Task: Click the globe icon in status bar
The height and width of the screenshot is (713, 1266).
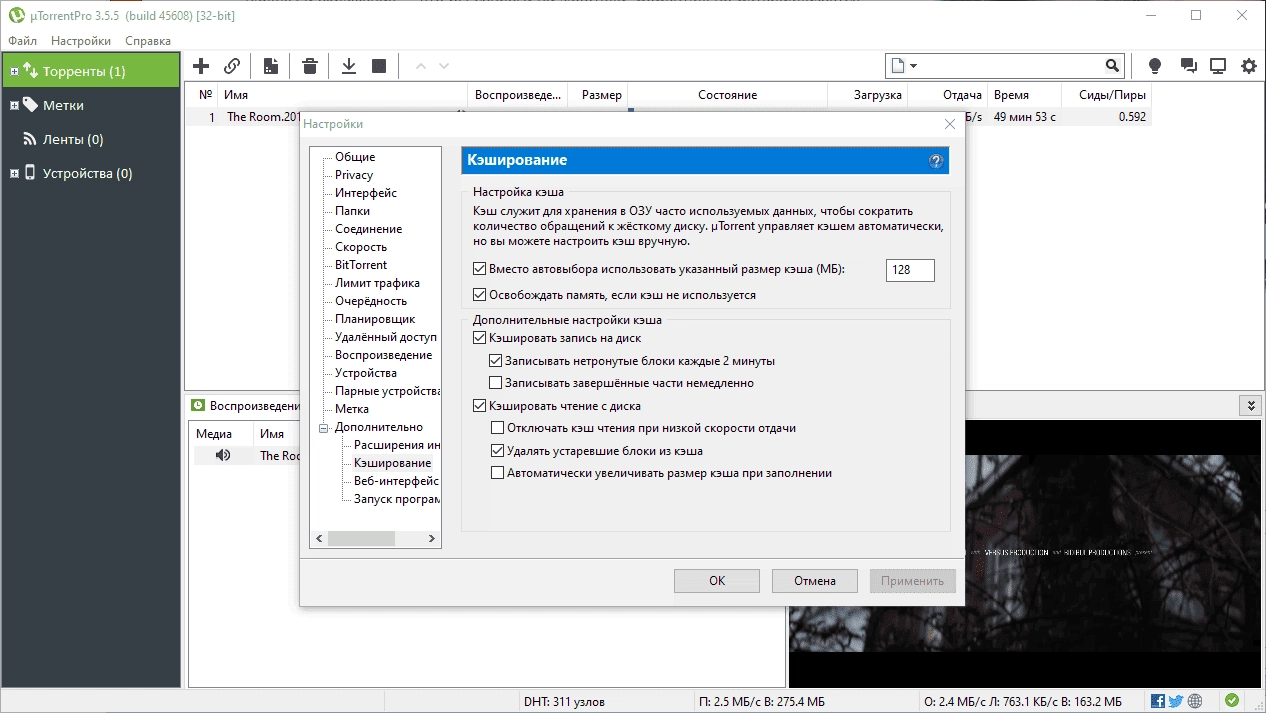Action: click(x=1195, y=701)
